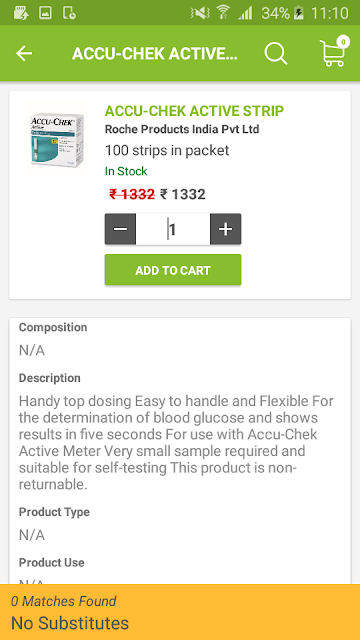
Task: Tap the Wi-Fi status bar icon
Action: (x=223, y=13)
